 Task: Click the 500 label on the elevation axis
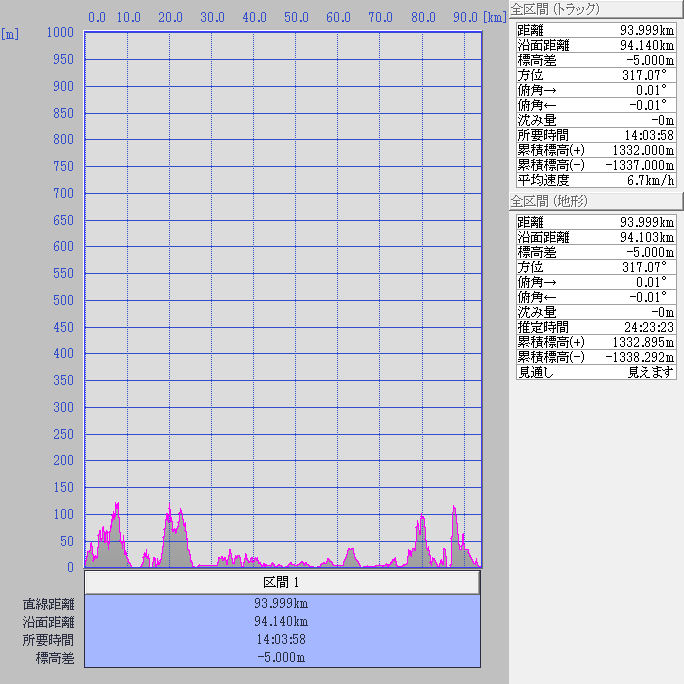[62, 300]
